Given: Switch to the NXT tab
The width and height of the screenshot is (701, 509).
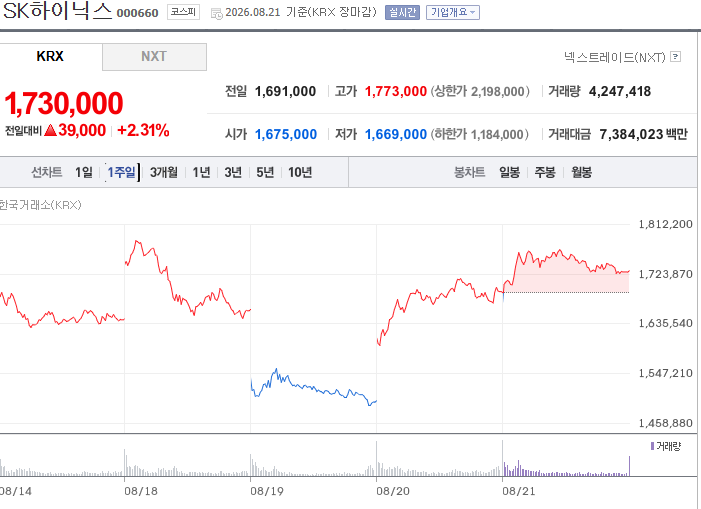Looking at the screenshot, I should point(154,57).
